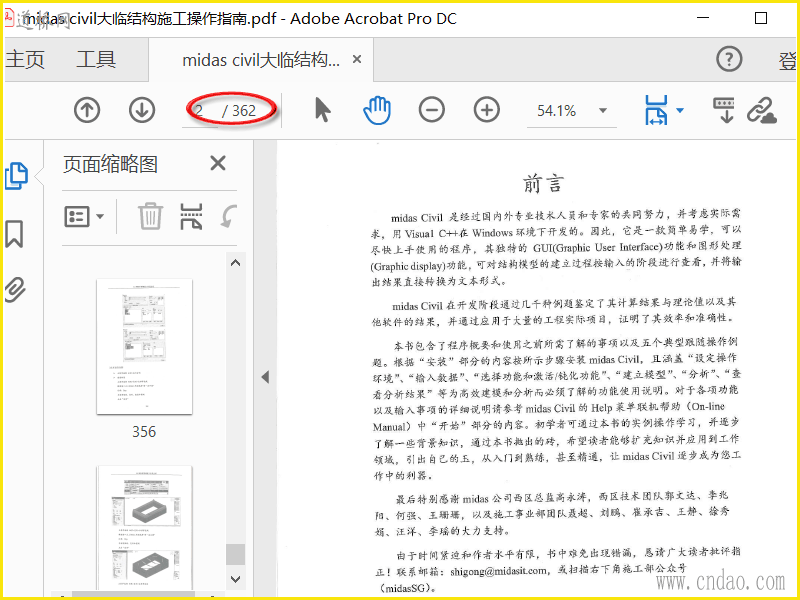Open the zoom level 54.1% dropdown
800x600 pixels.
pyautogui.click(x=603, y=111)
